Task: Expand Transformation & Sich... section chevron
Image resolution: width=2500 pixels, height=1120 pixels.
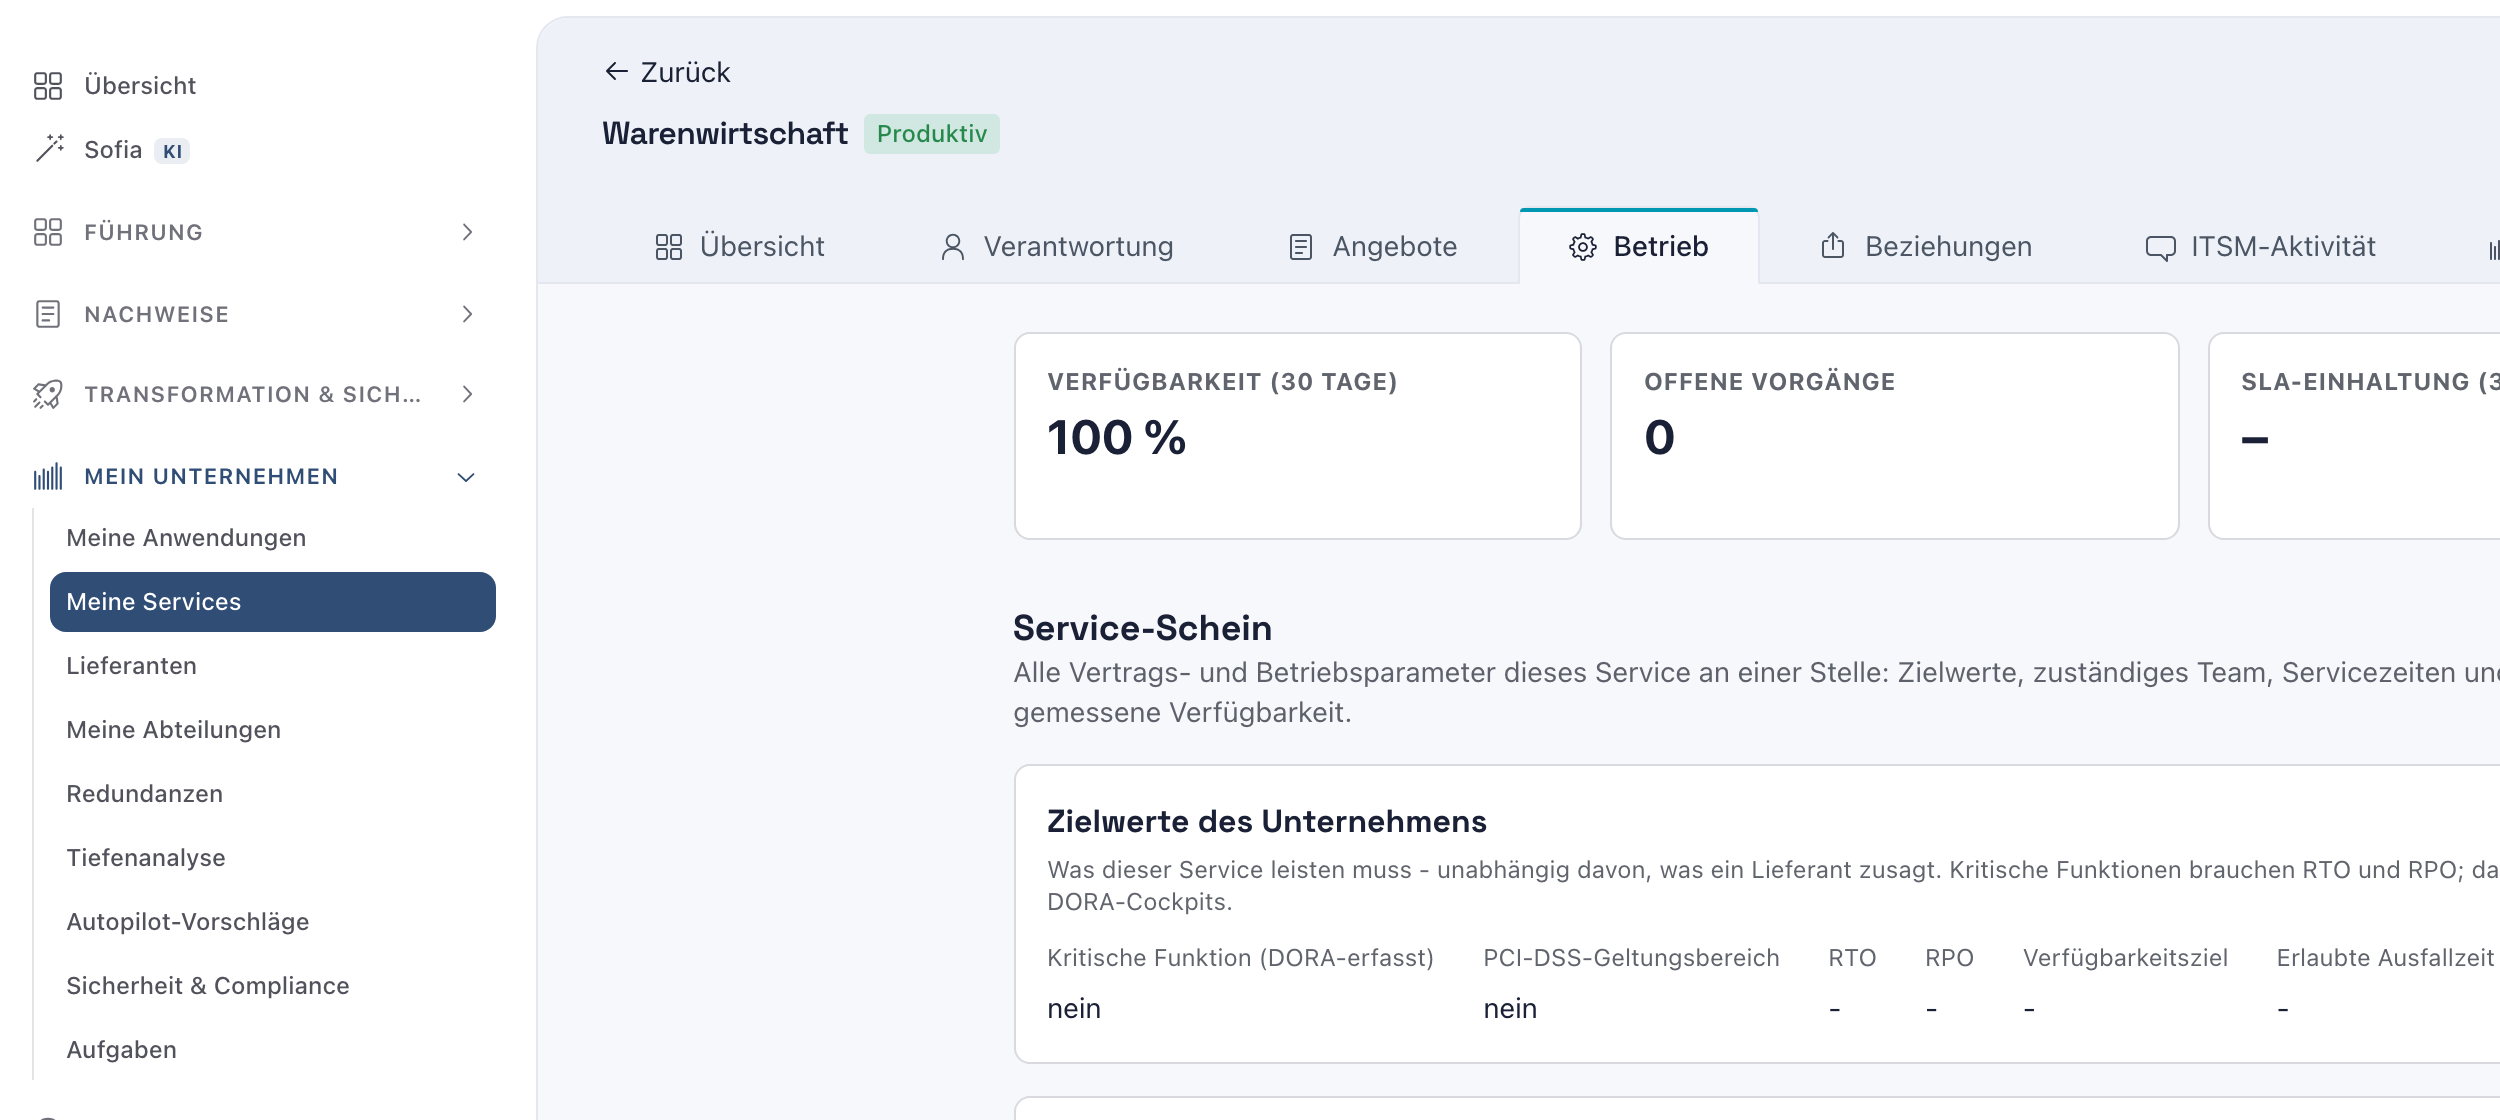Action: tap(467, 394)
